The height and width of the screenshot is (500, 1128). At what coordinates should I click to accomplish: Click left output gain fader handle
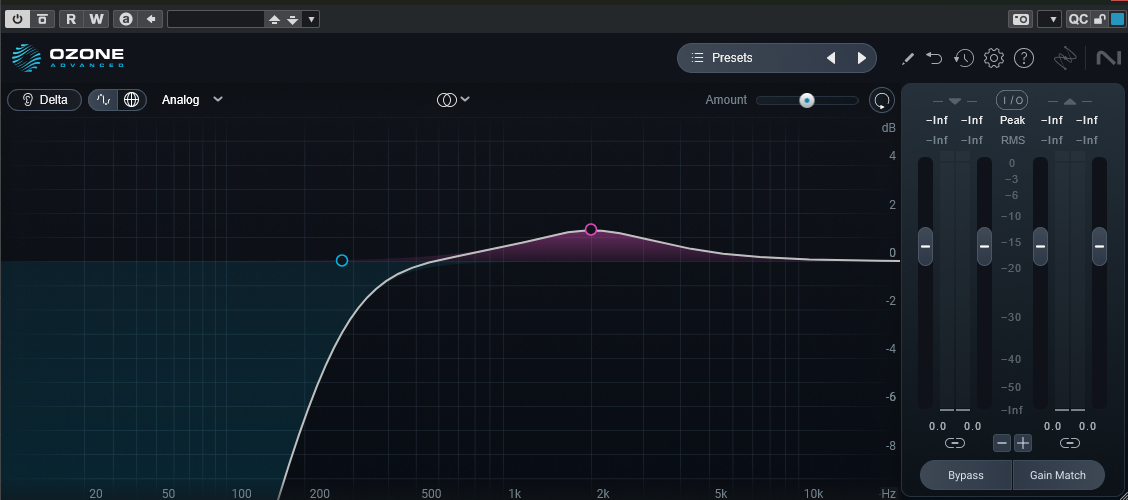pyautogui.click(x=1040, y=246)
